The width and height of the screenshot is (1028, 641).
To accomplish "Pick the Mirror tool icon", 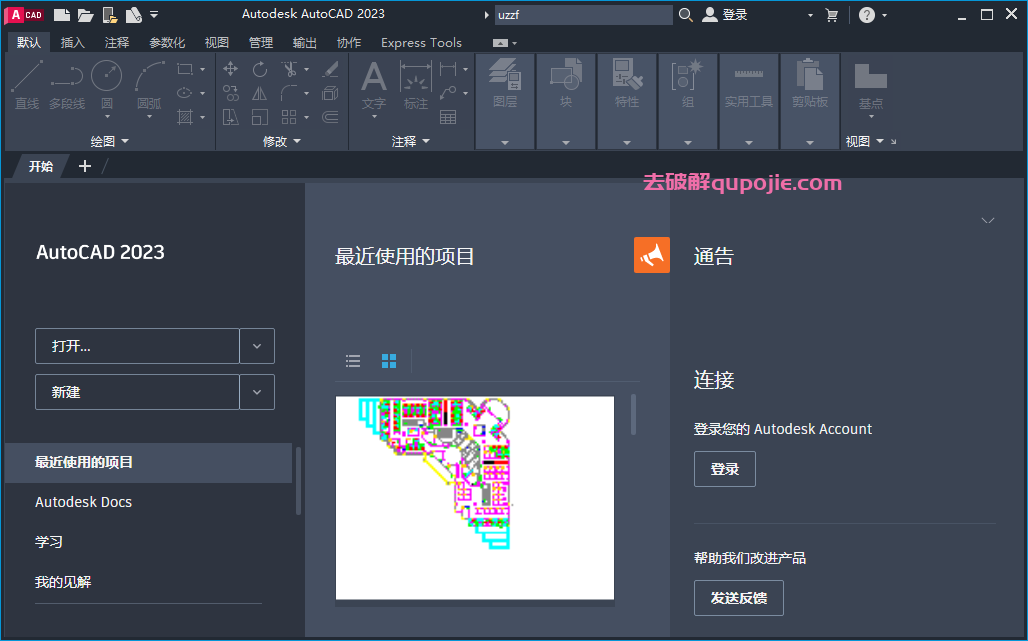I will point(260,93).
